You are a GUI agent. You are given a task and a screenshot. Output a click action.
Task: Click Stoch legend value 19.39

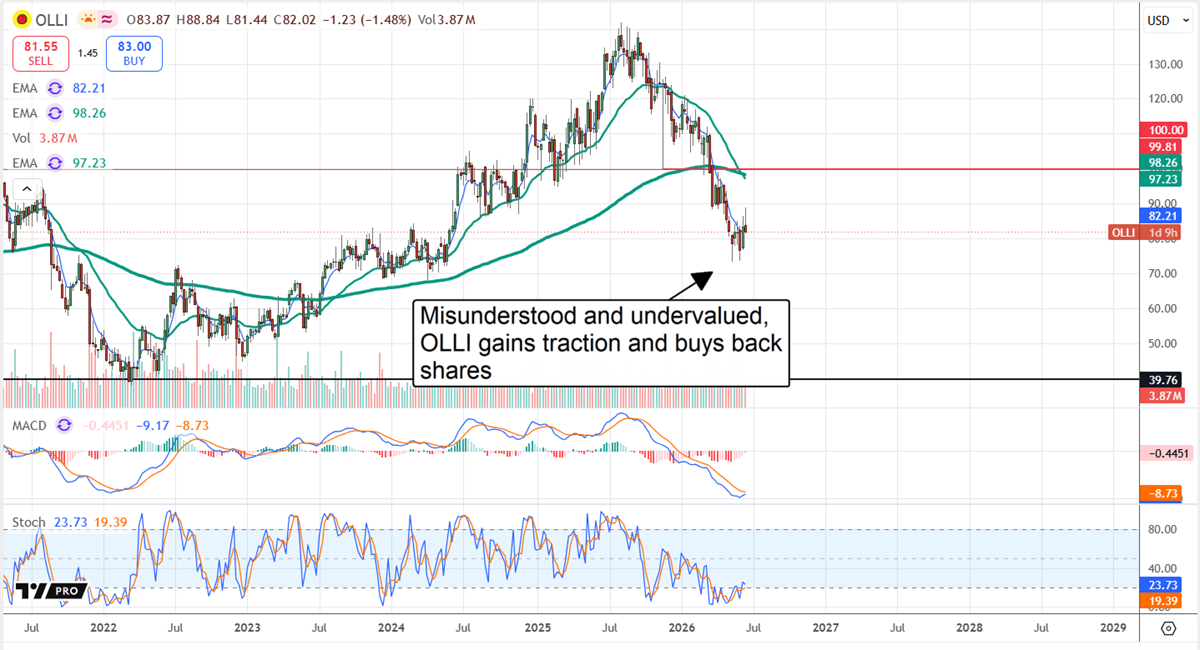tap(110, 523)
